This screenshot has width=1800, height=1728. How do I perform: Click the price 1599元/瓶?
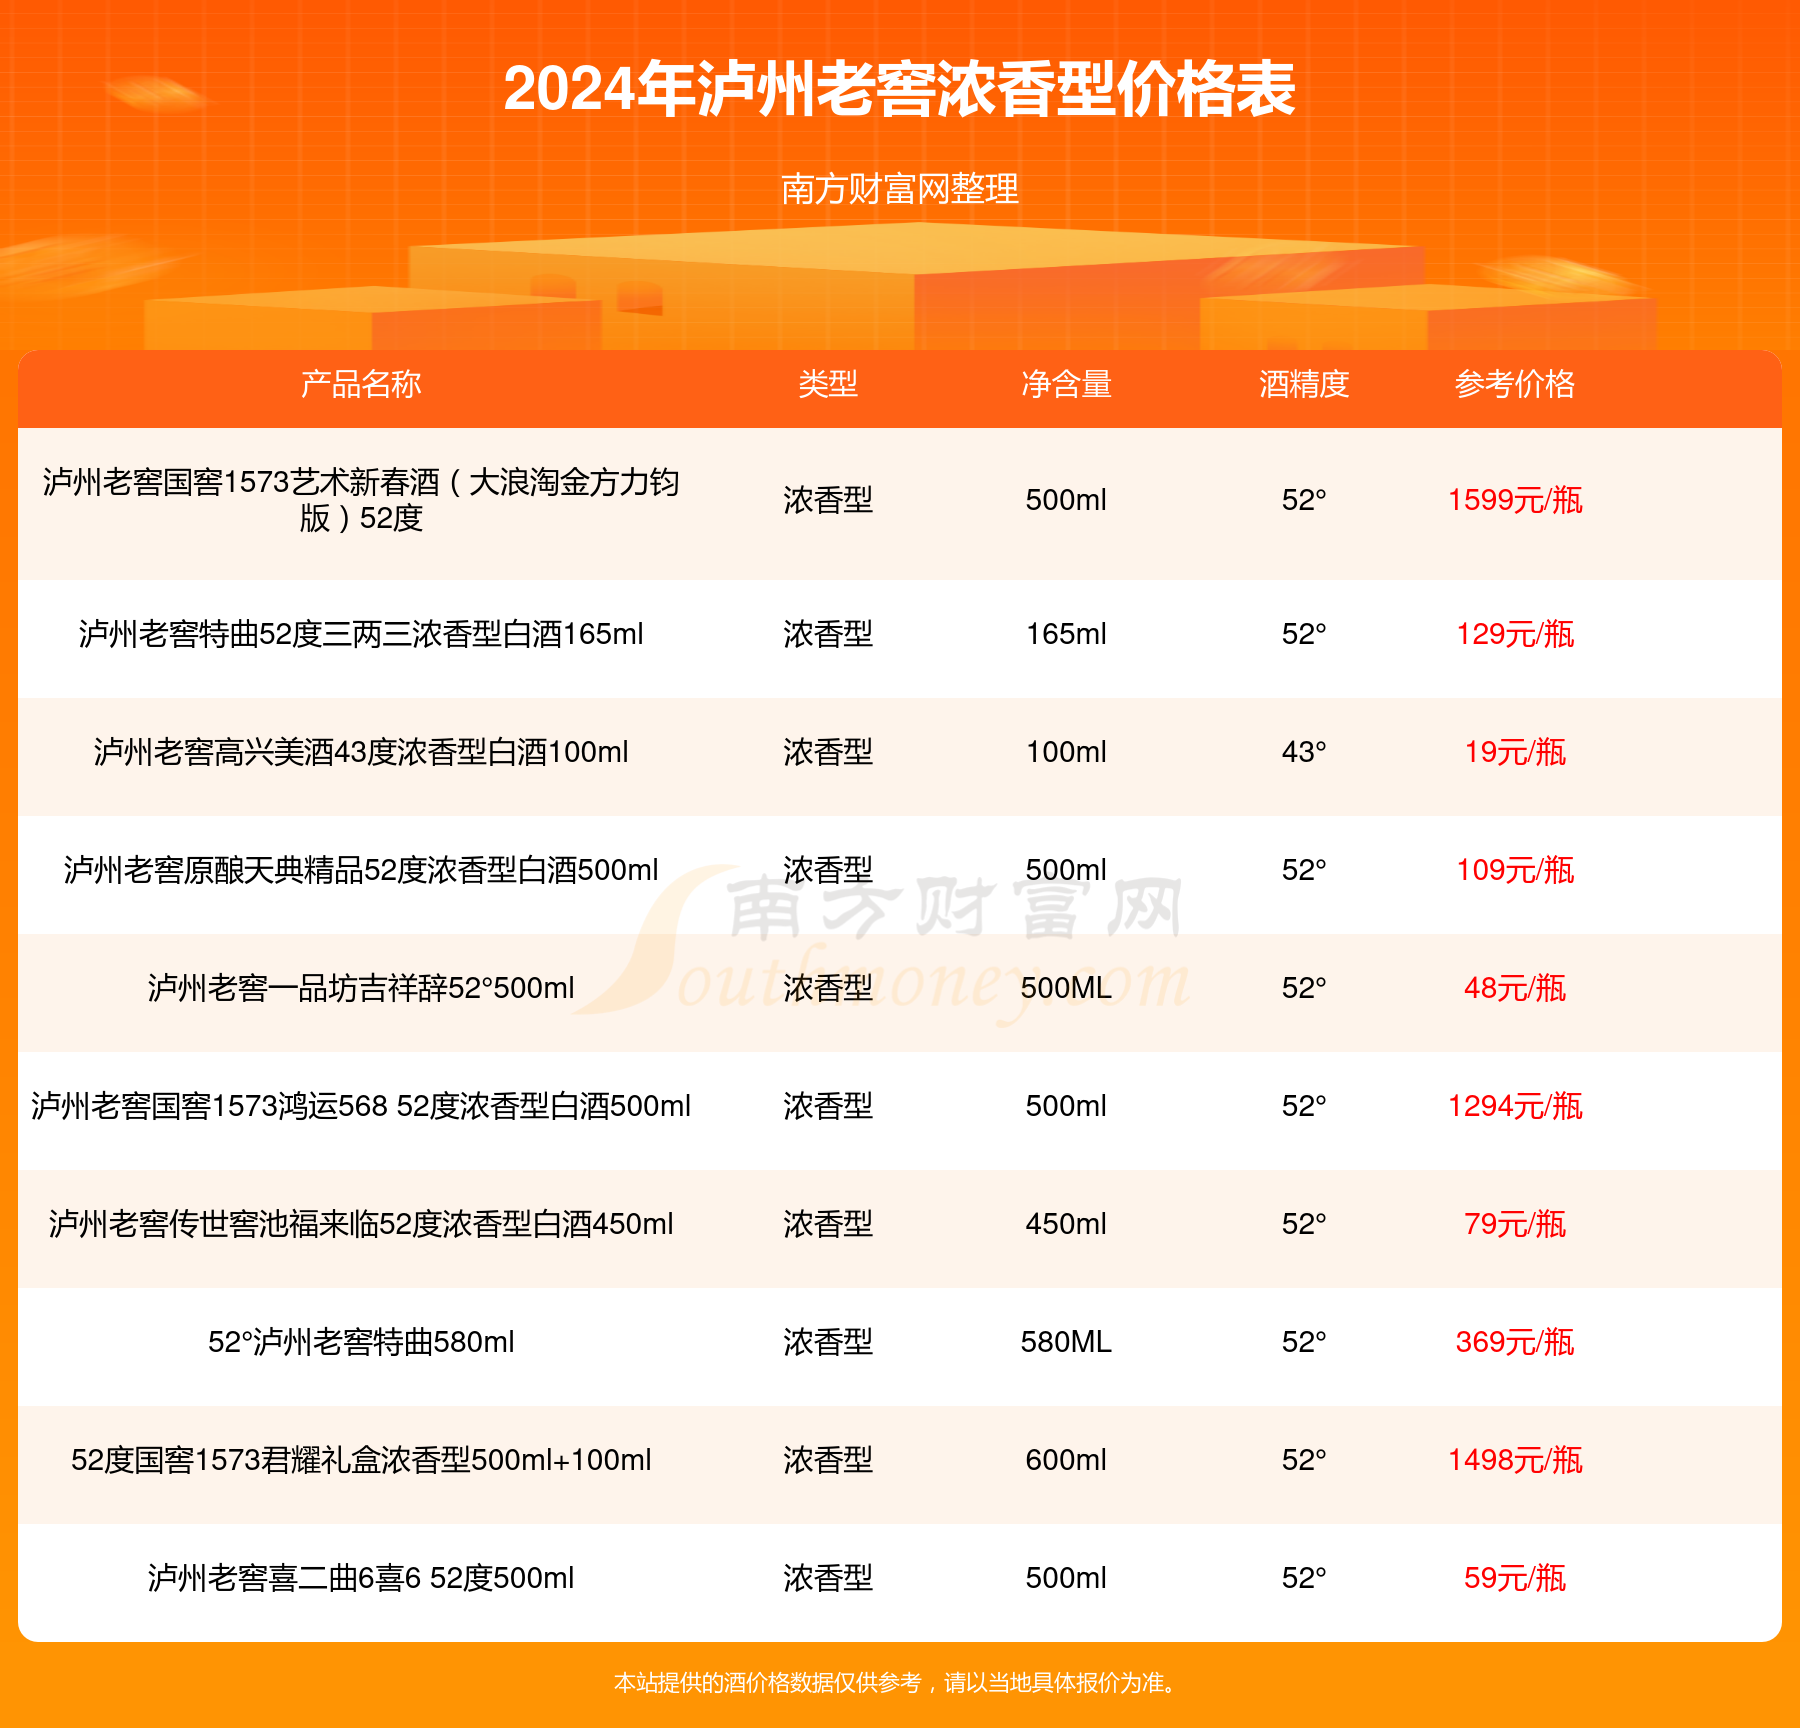pos(1515,500)
